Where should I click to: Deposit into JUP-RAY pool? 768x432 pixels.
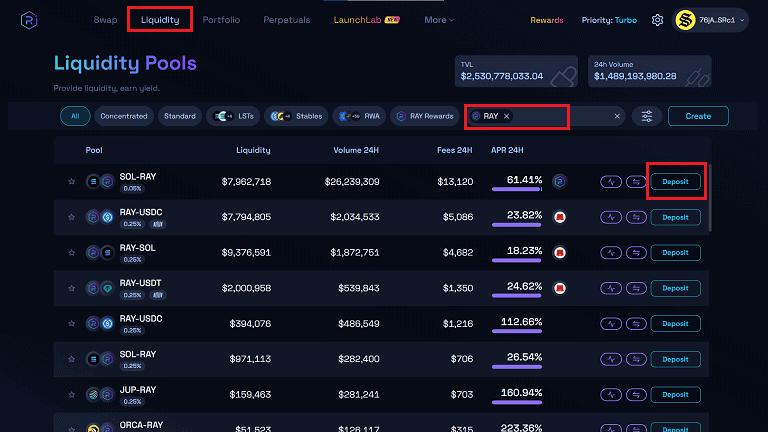(675, 395)
